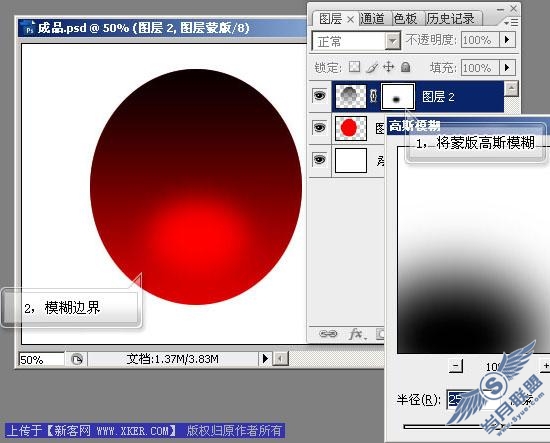The image size is (550, 443).
Task: Open the layer style fx icon
Action: click(357, 334)
